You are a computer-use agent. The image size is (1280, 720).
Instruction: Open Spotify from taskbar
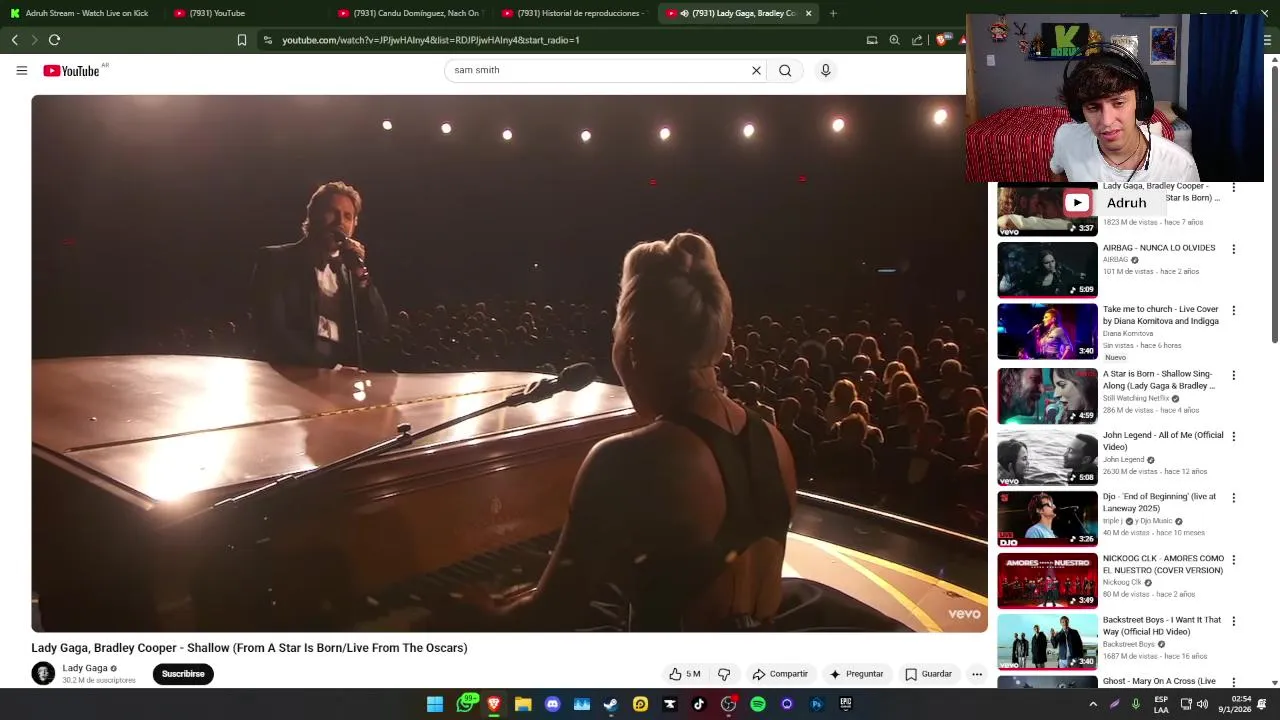point(758,704)
